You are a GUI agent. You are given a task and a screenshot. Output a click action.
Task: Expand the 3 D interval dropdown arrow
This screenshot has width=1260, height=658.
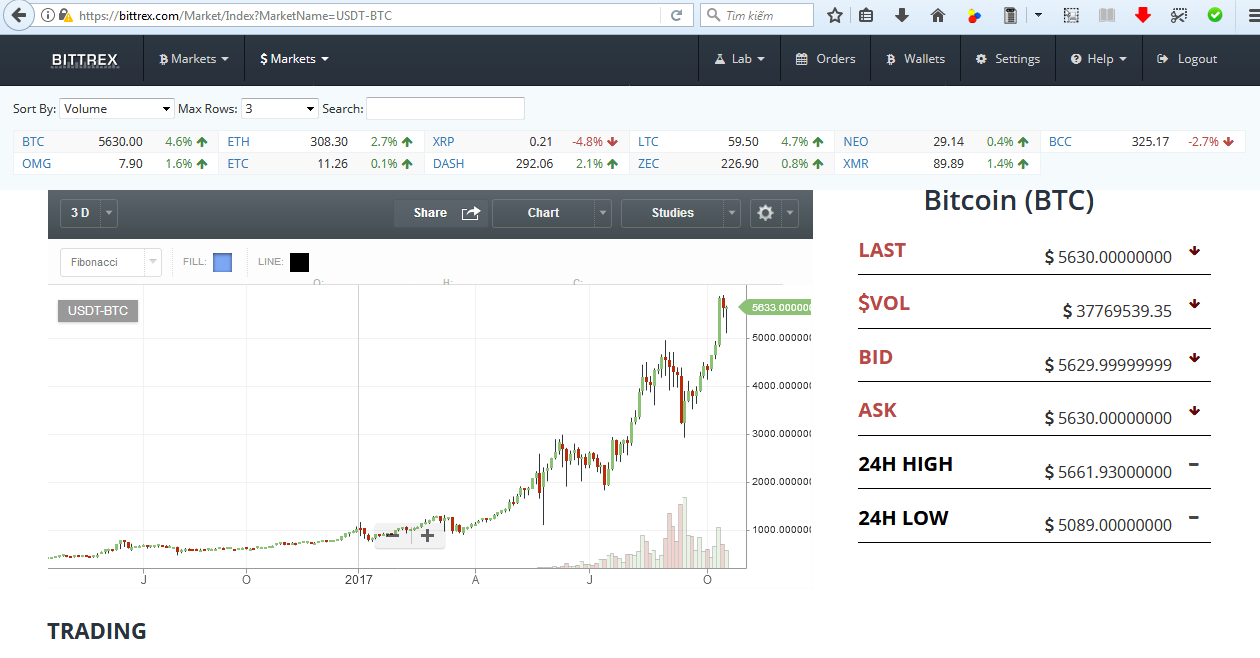pyautogui.click(x=109, y=213)
